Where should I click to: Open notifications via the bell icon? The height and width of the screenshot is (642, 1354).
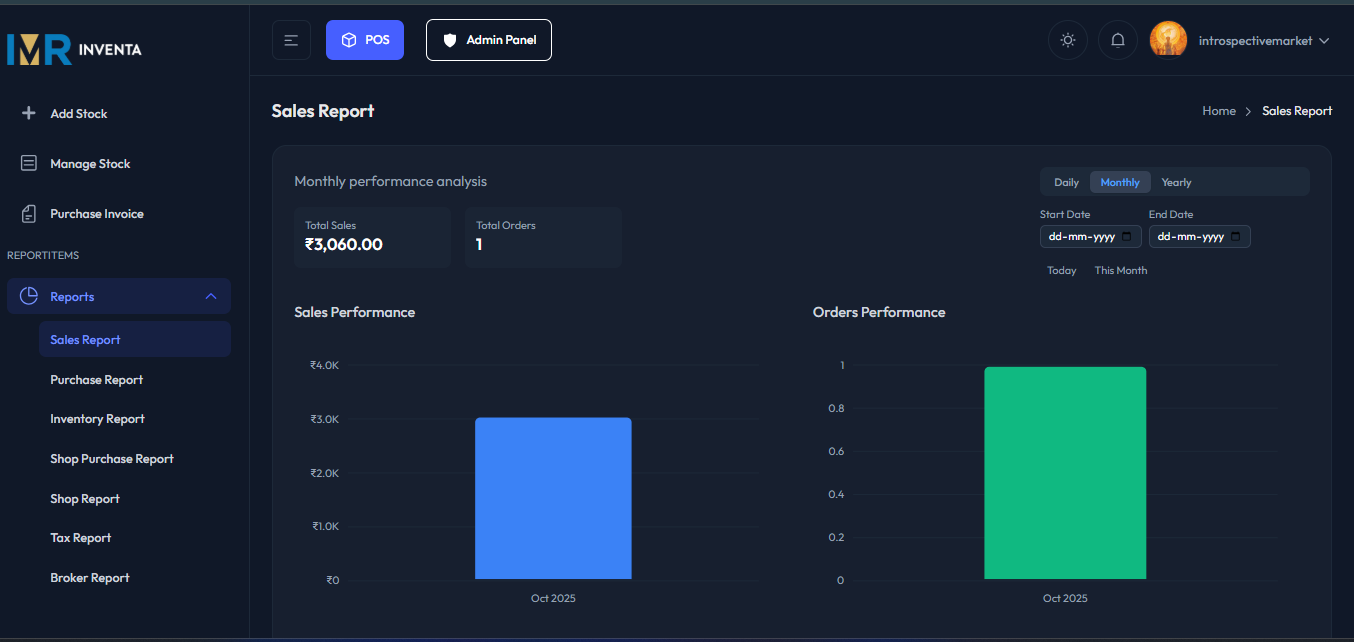(x=1117, y=39)
